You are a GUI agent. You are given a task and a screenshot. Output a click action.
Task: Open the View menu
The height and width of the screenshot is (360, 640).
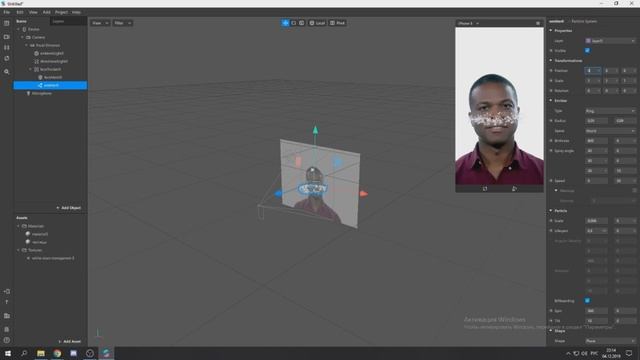pyautogui.click(x=33, y=12)
